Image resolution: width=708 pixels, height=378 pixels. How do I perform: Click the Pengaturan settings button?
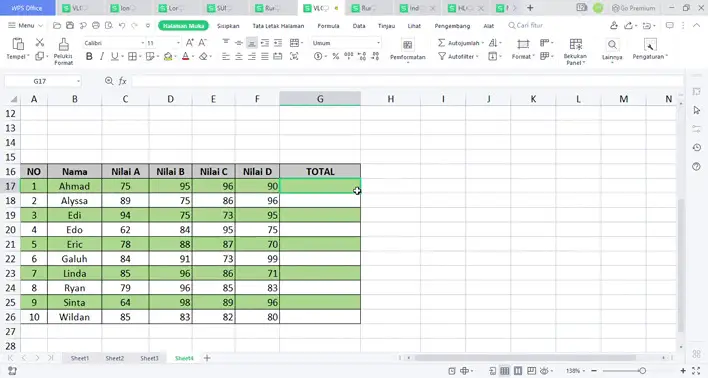pos(650,49)
